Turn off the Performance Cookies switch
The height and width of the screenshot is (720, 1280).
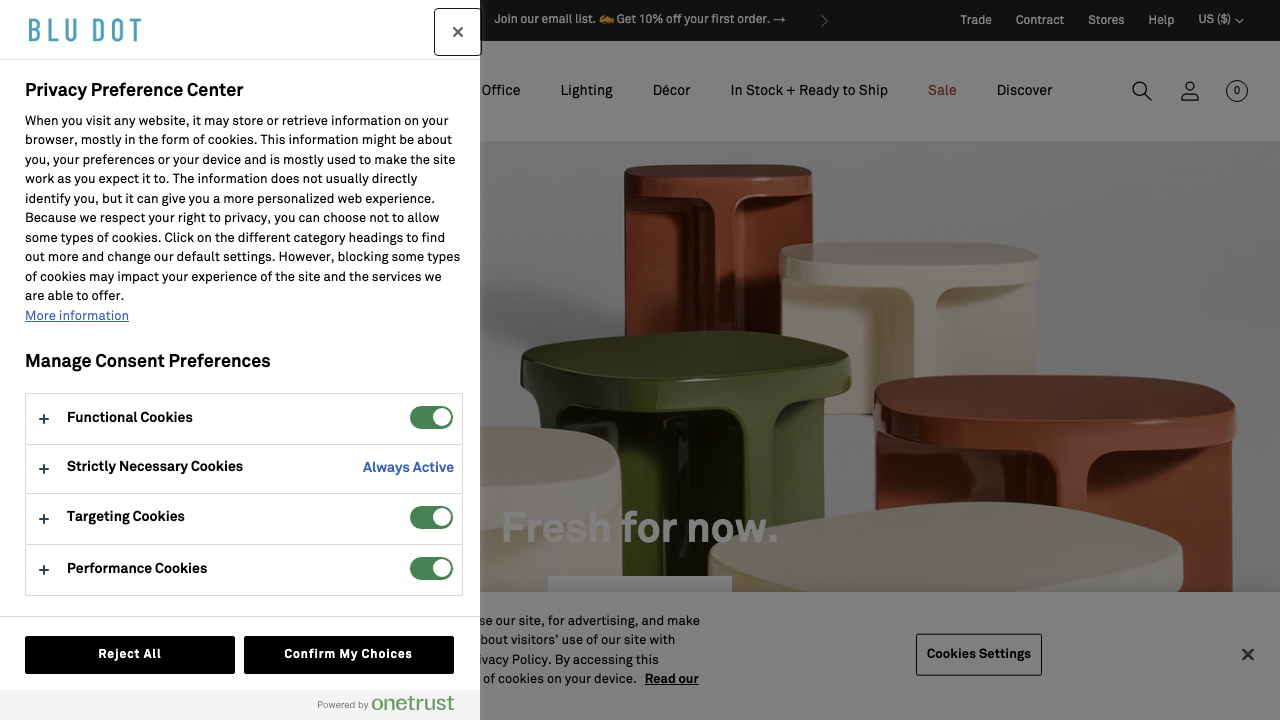coord(431,568)
